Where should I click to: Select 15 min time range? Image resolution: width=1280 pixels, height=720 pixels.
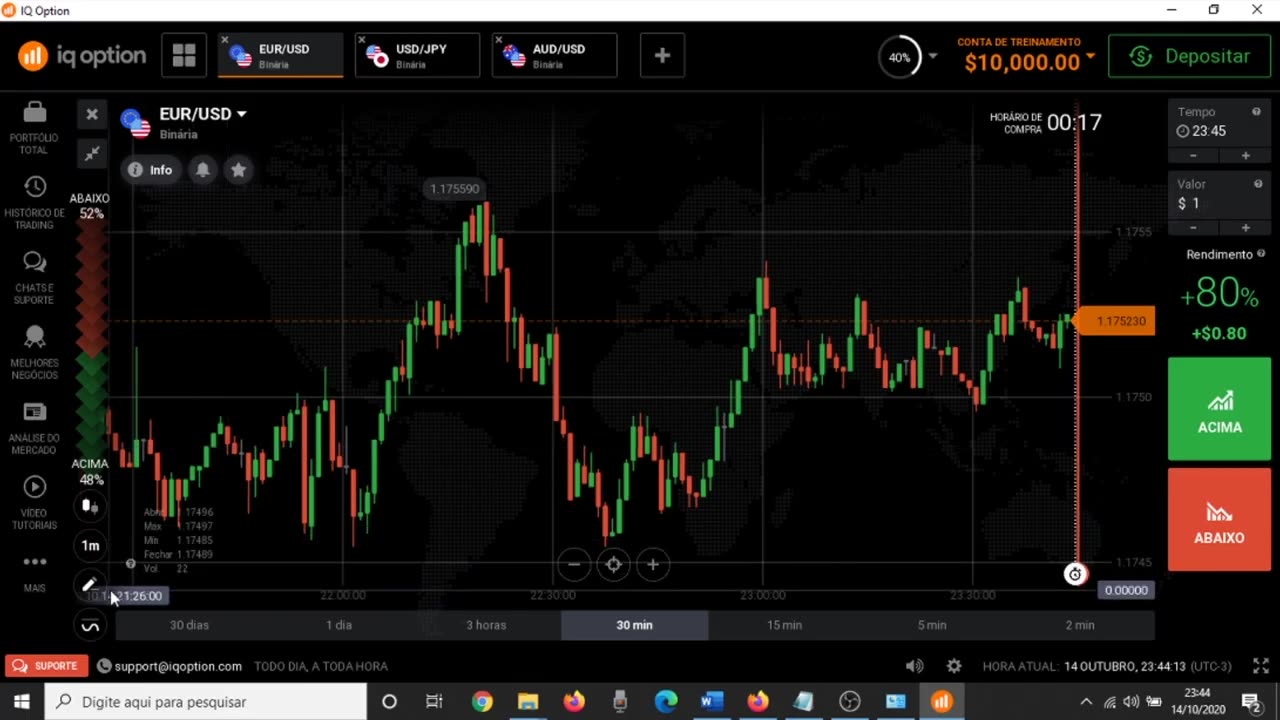(784, 625)
